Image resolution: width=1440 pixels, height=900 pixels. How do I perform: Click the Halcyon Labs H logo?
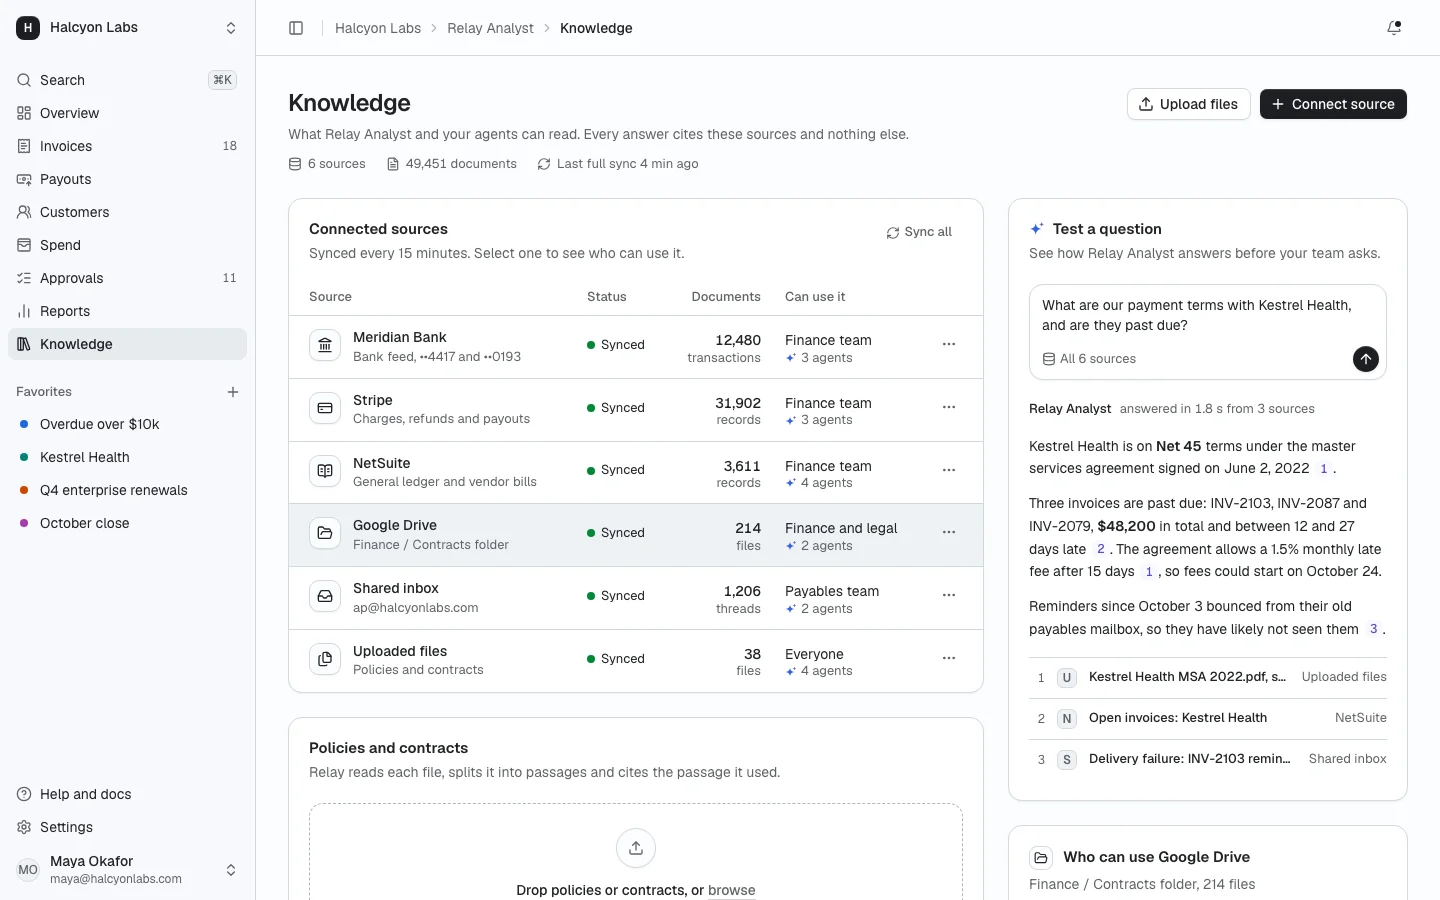[28, 28]
